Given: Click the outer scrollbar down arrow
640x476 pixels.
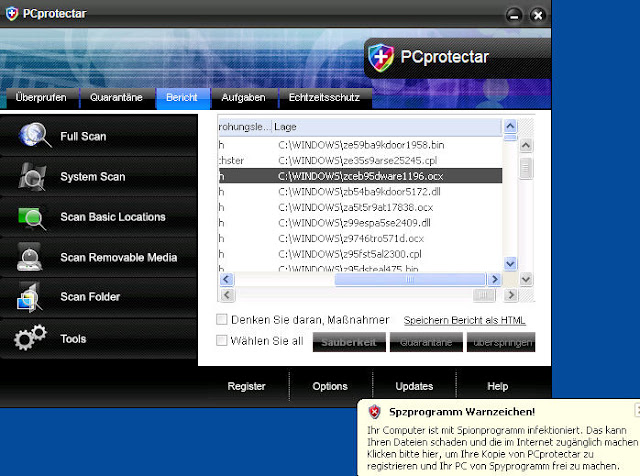Looking at the screenshot, I should (x=526, y=280).
